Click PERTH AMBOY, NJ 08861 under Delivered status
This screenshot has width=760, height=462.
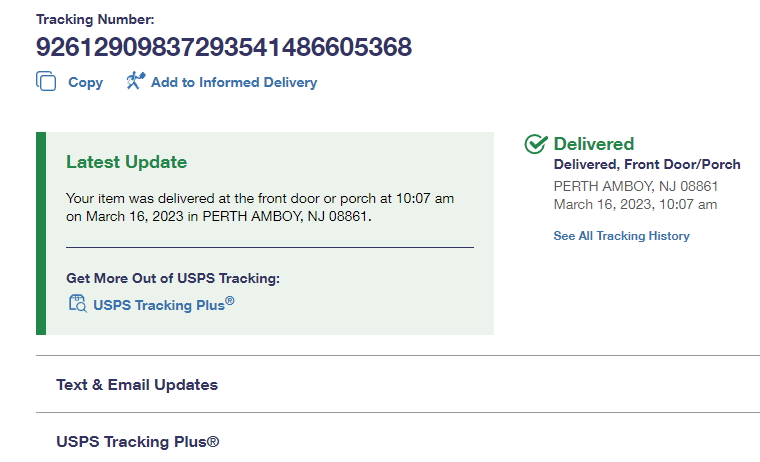636,186
